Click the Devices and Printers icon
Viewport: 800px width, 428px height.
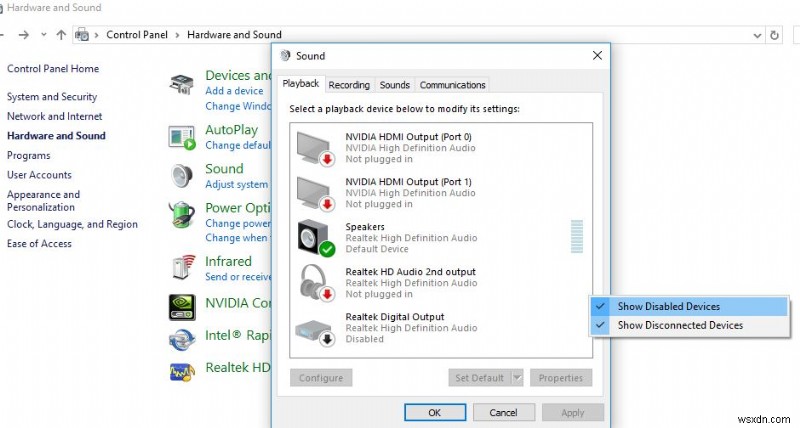point(182,84)
